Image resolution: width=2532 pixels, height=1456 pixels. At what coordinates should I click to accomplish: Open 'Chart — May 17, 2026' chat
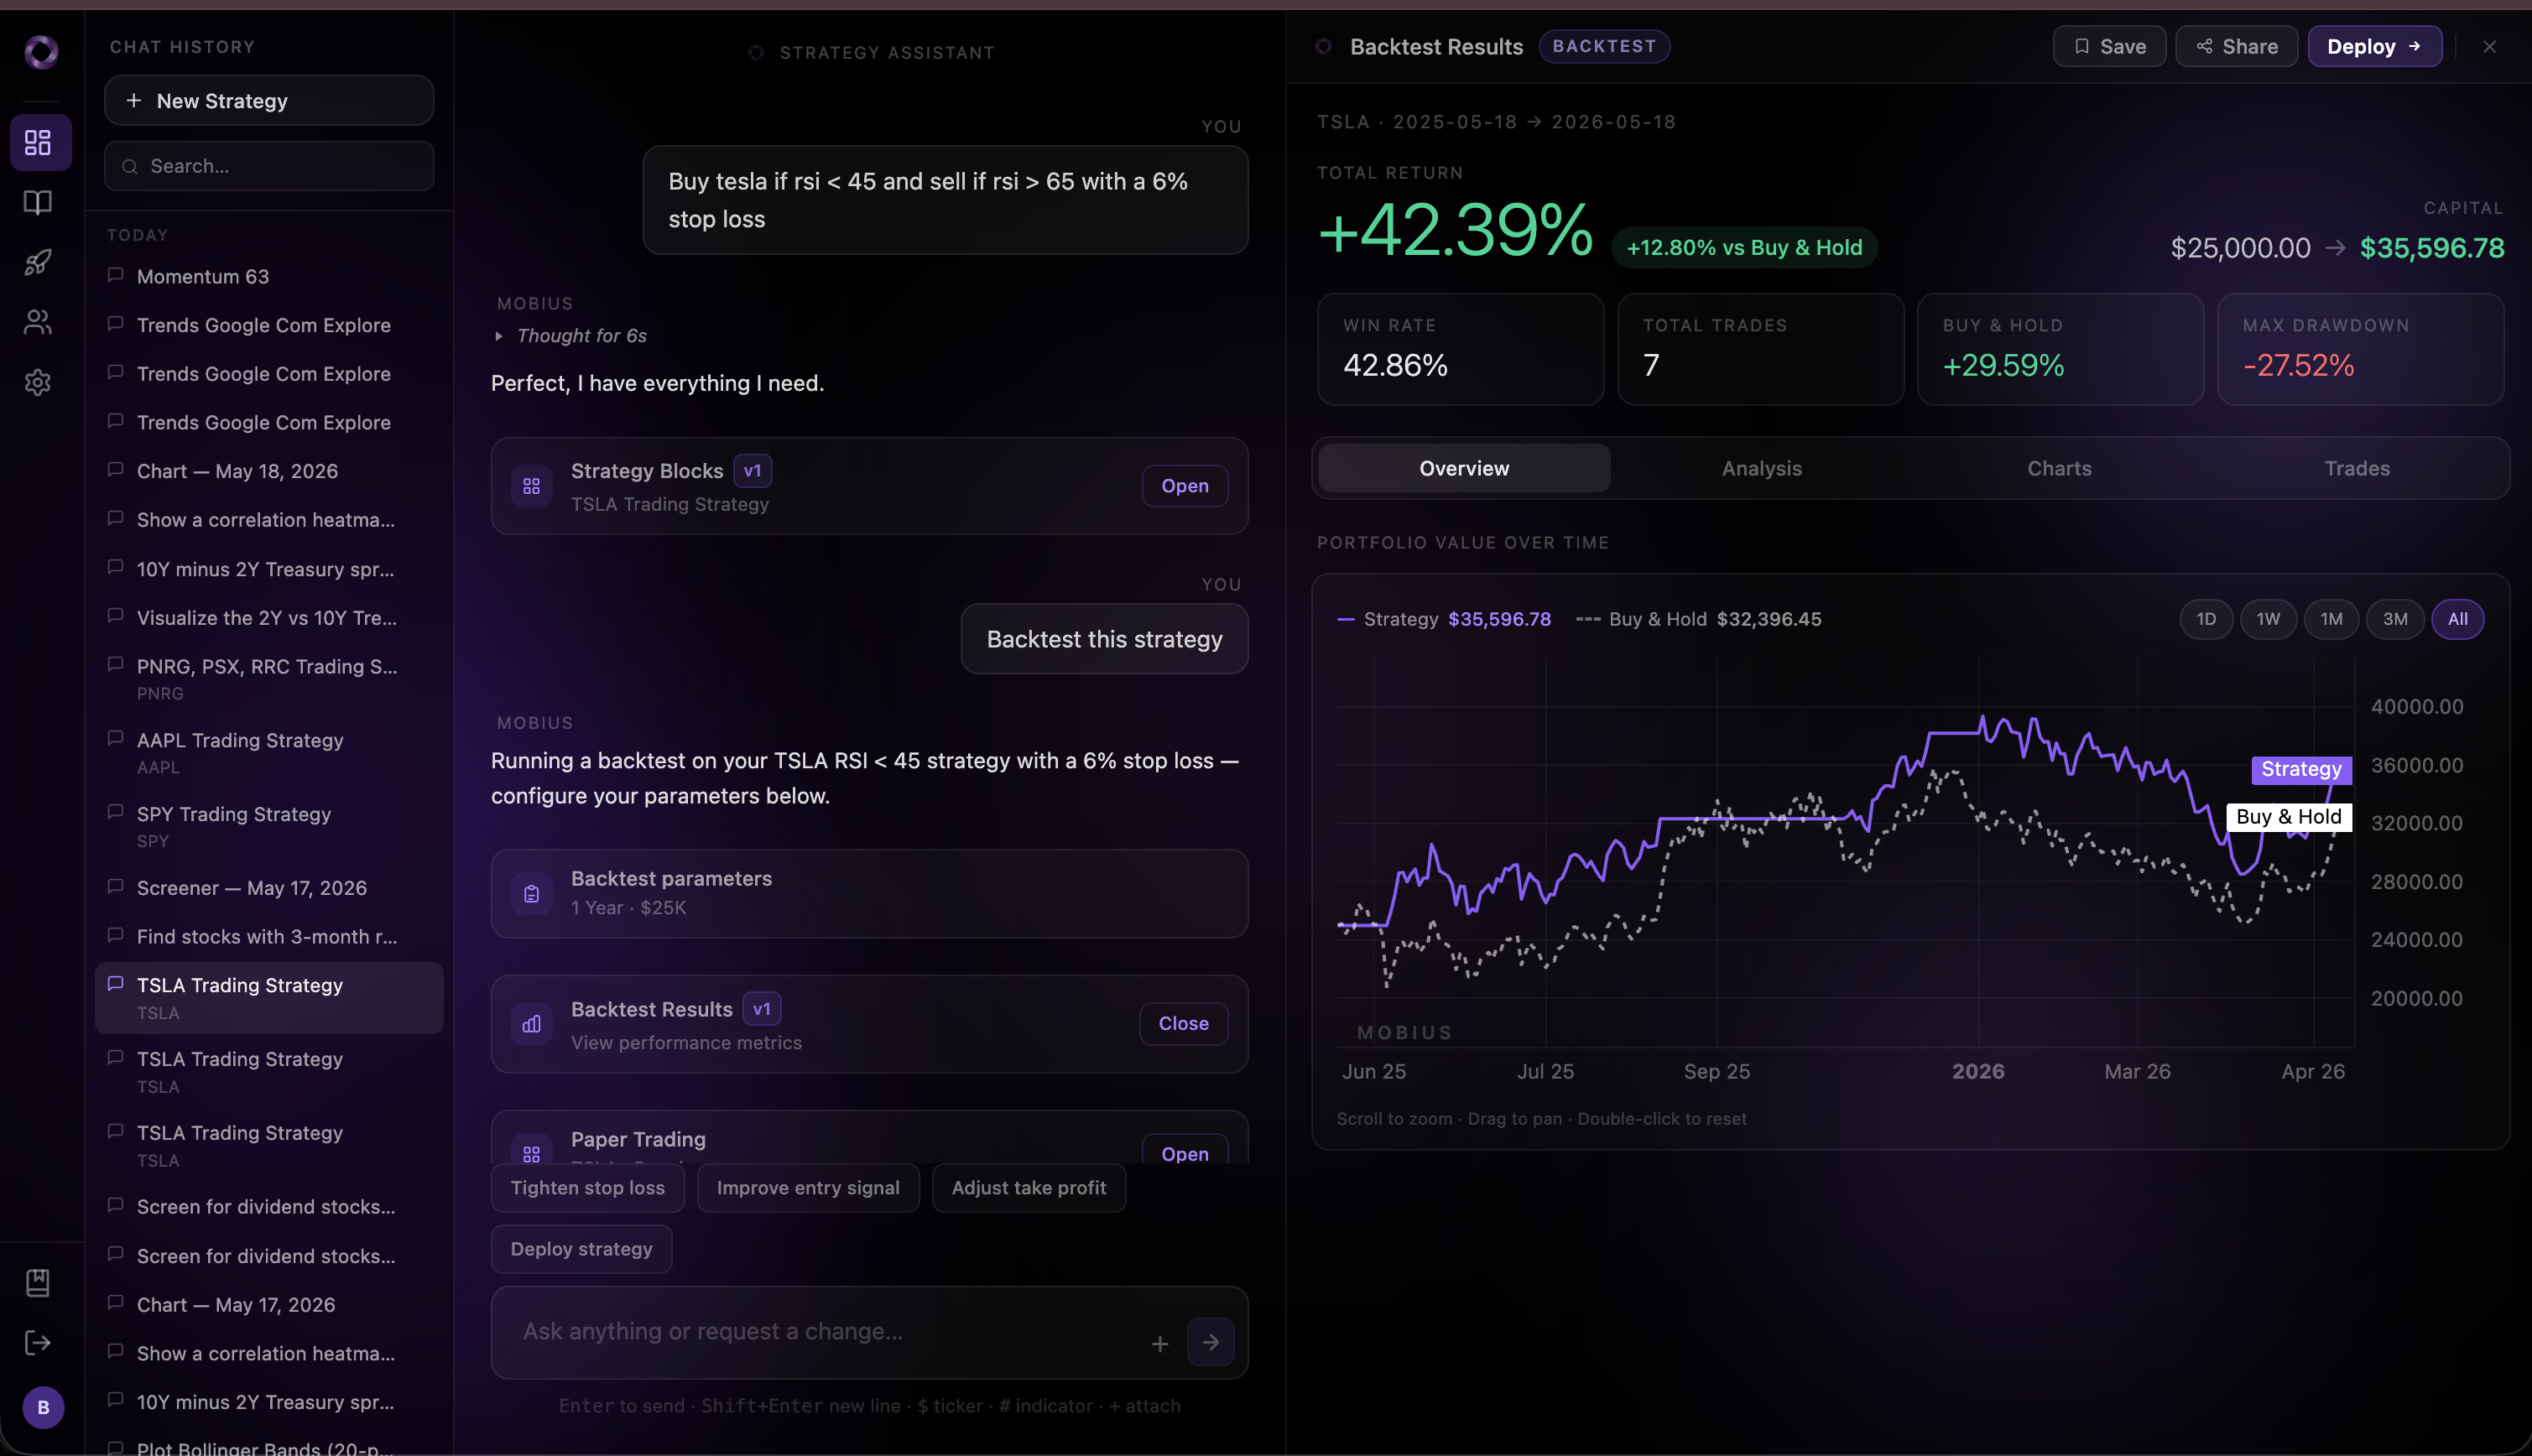point(269,1305)
